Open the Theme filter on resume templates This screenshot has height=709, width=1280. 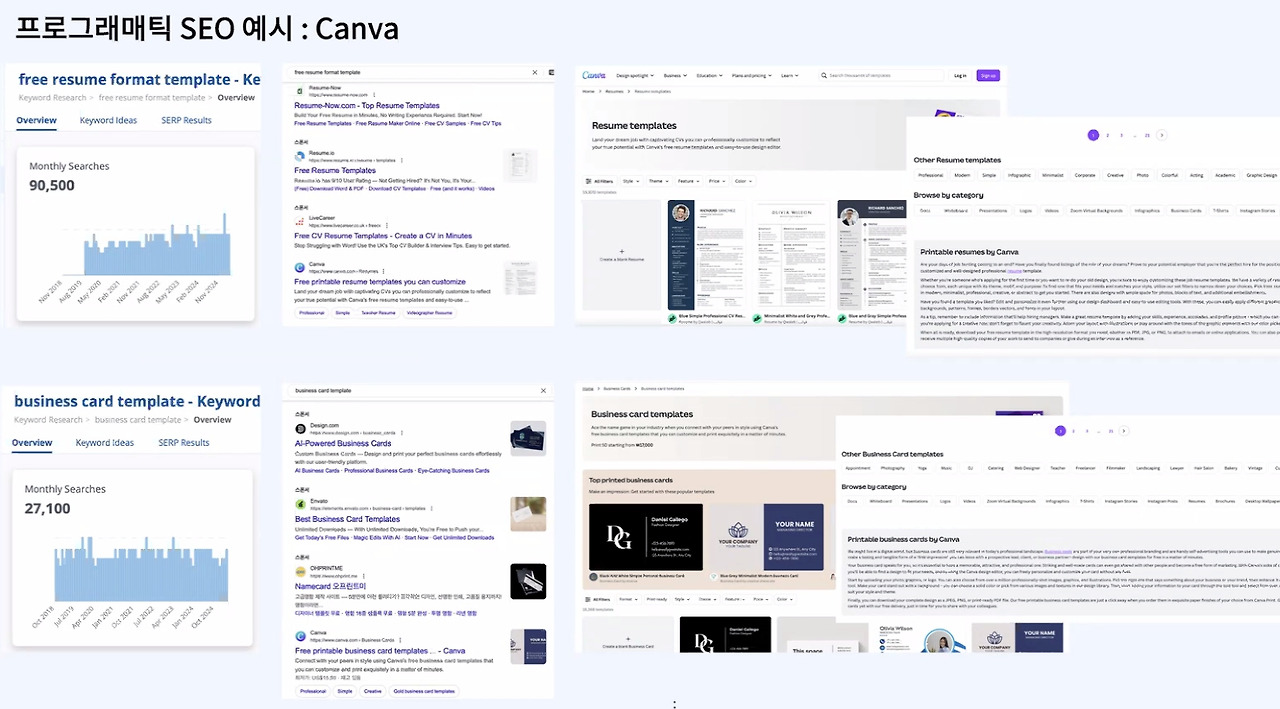tap(658, 181)
